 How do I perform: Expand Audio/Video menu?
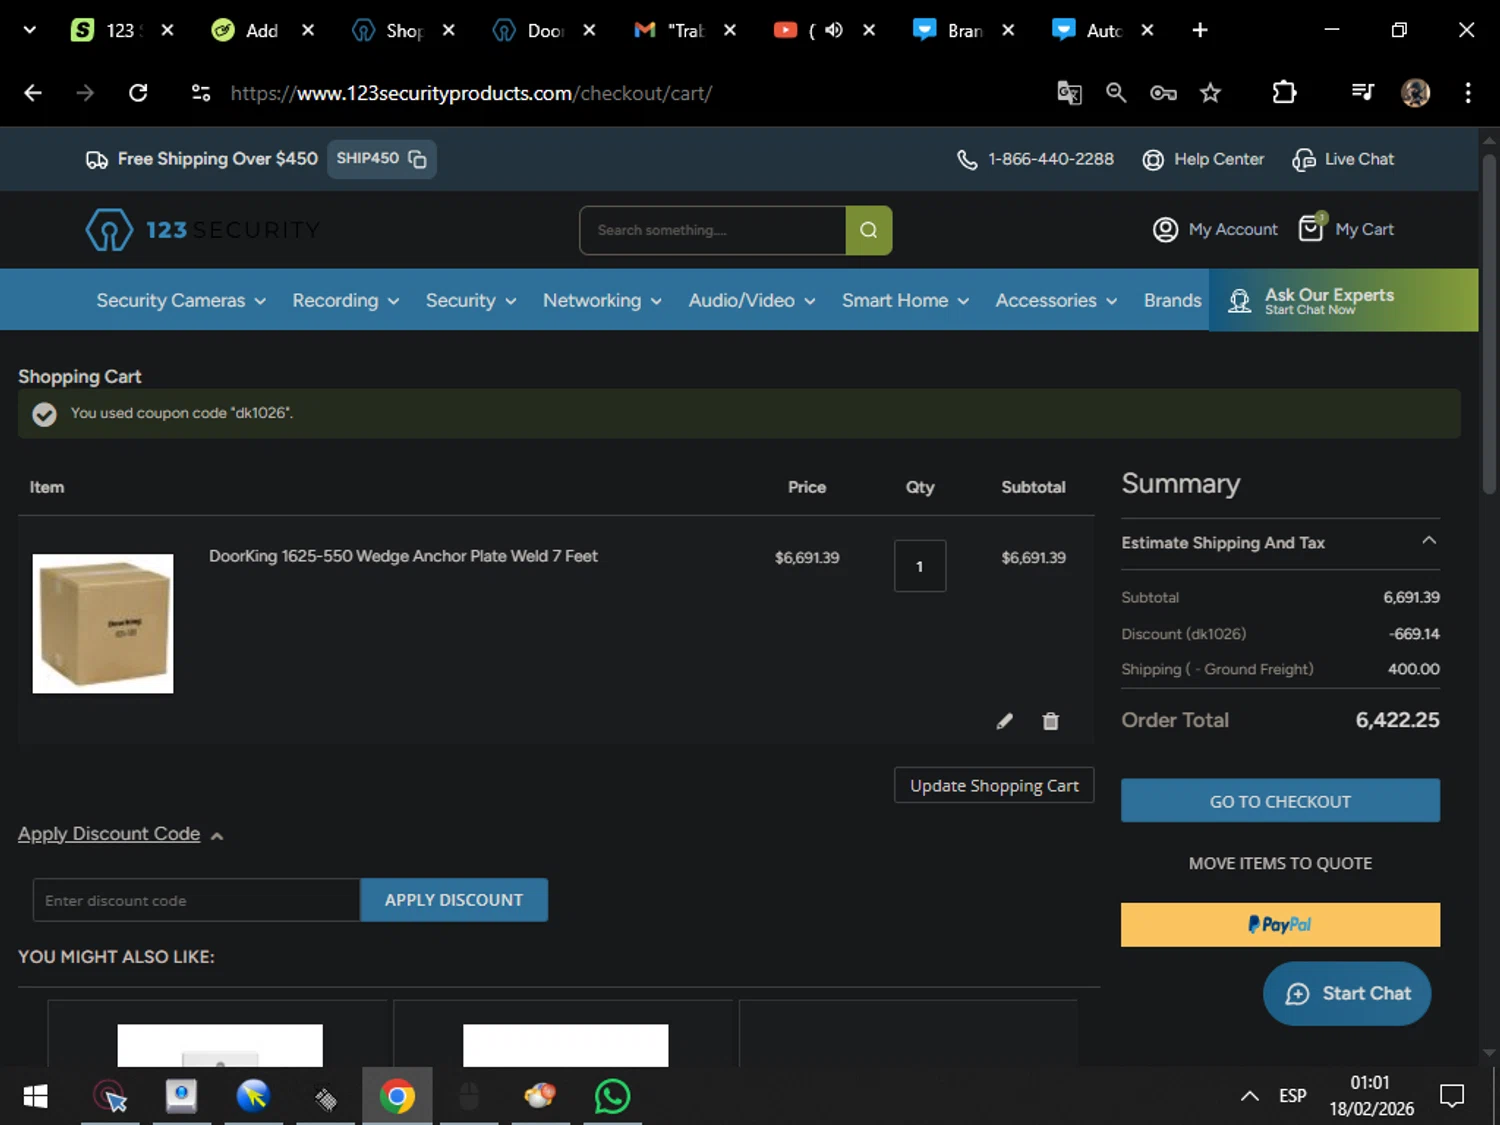752,300
